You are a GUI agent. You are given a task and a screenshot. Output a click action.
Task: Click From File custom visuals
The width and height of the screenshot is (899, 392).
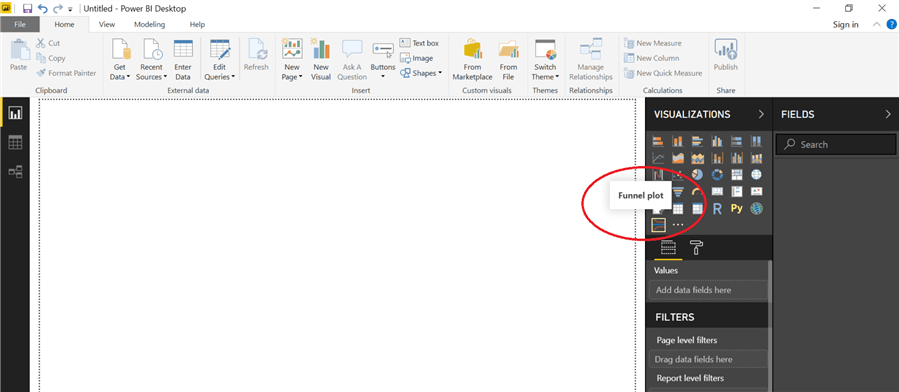[x=508, y=59]
